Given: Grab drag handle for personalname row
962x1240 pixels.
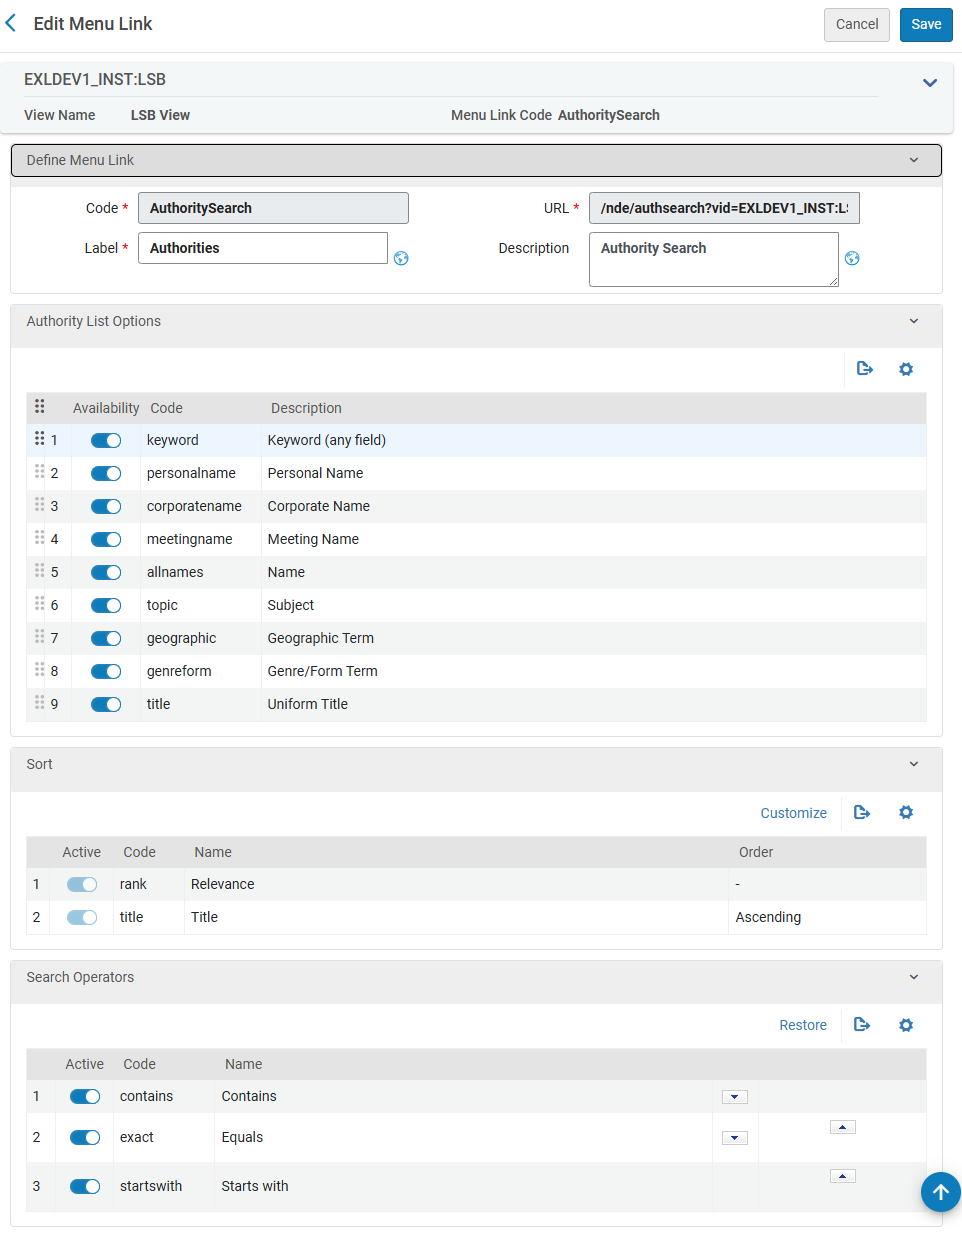Looking at the screenshot, I should click(x=40, y=471).
